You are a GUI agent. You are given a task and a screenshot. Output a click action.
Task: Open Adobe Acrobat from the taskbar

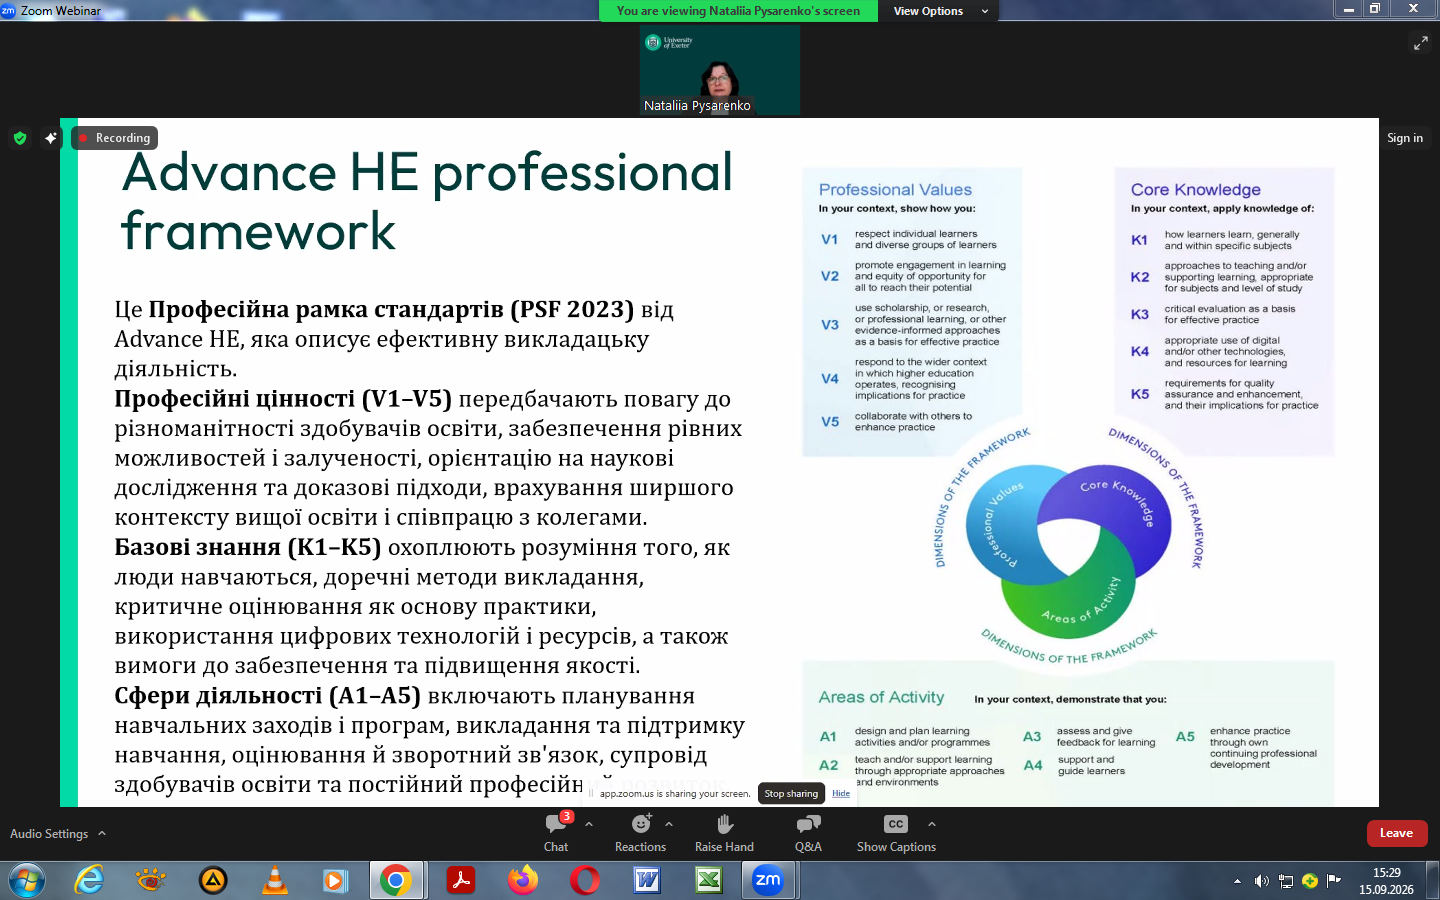click(460, 880)
